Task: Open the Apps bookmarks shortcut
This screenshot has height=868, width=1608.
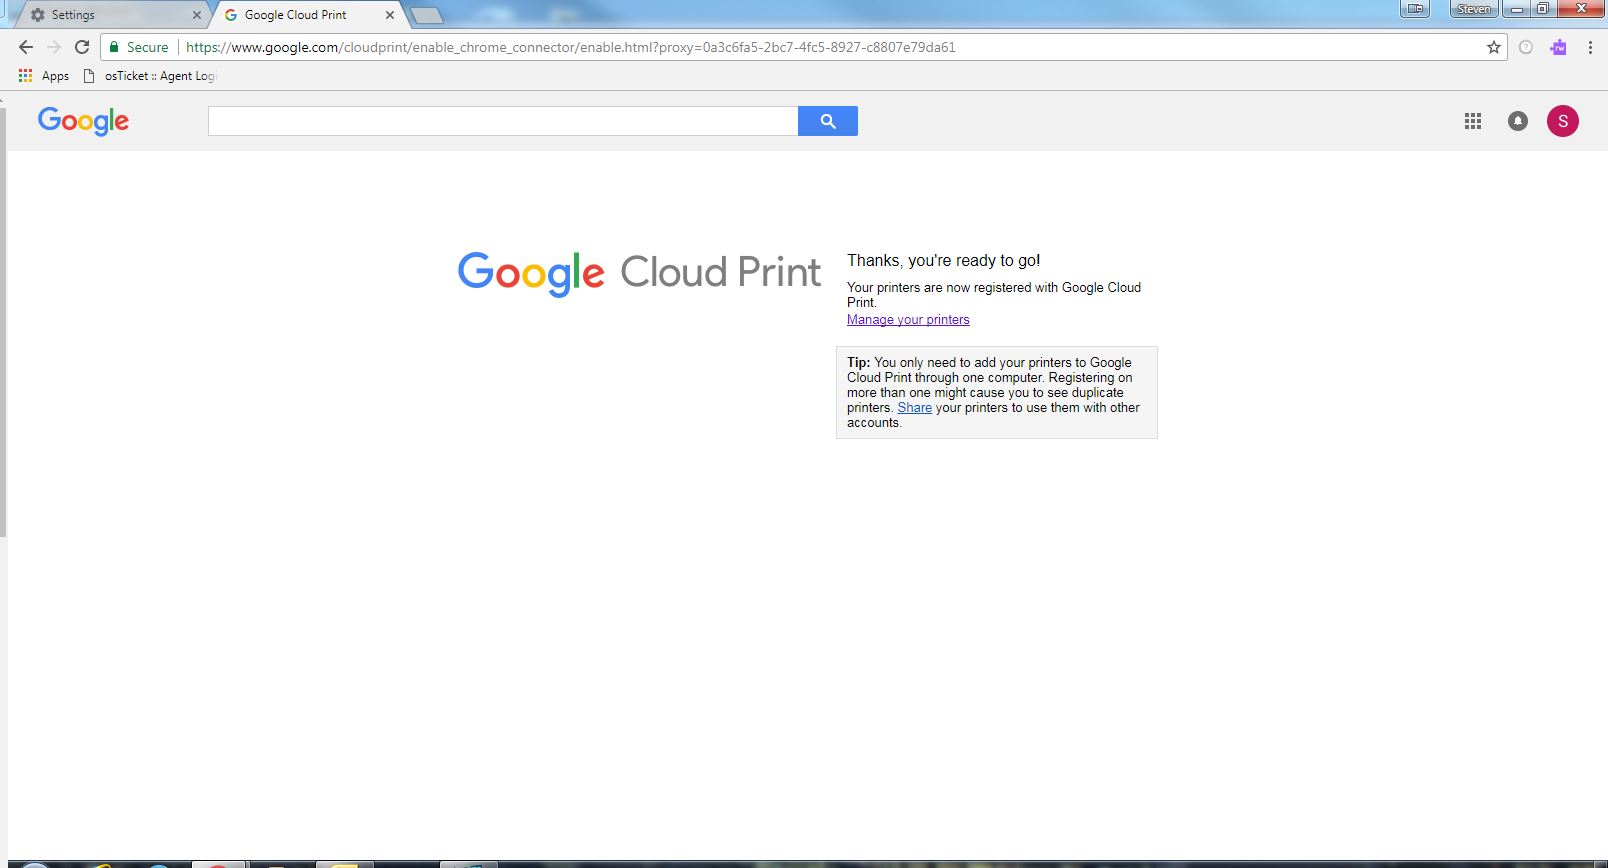Action: (x=44, y=76)
